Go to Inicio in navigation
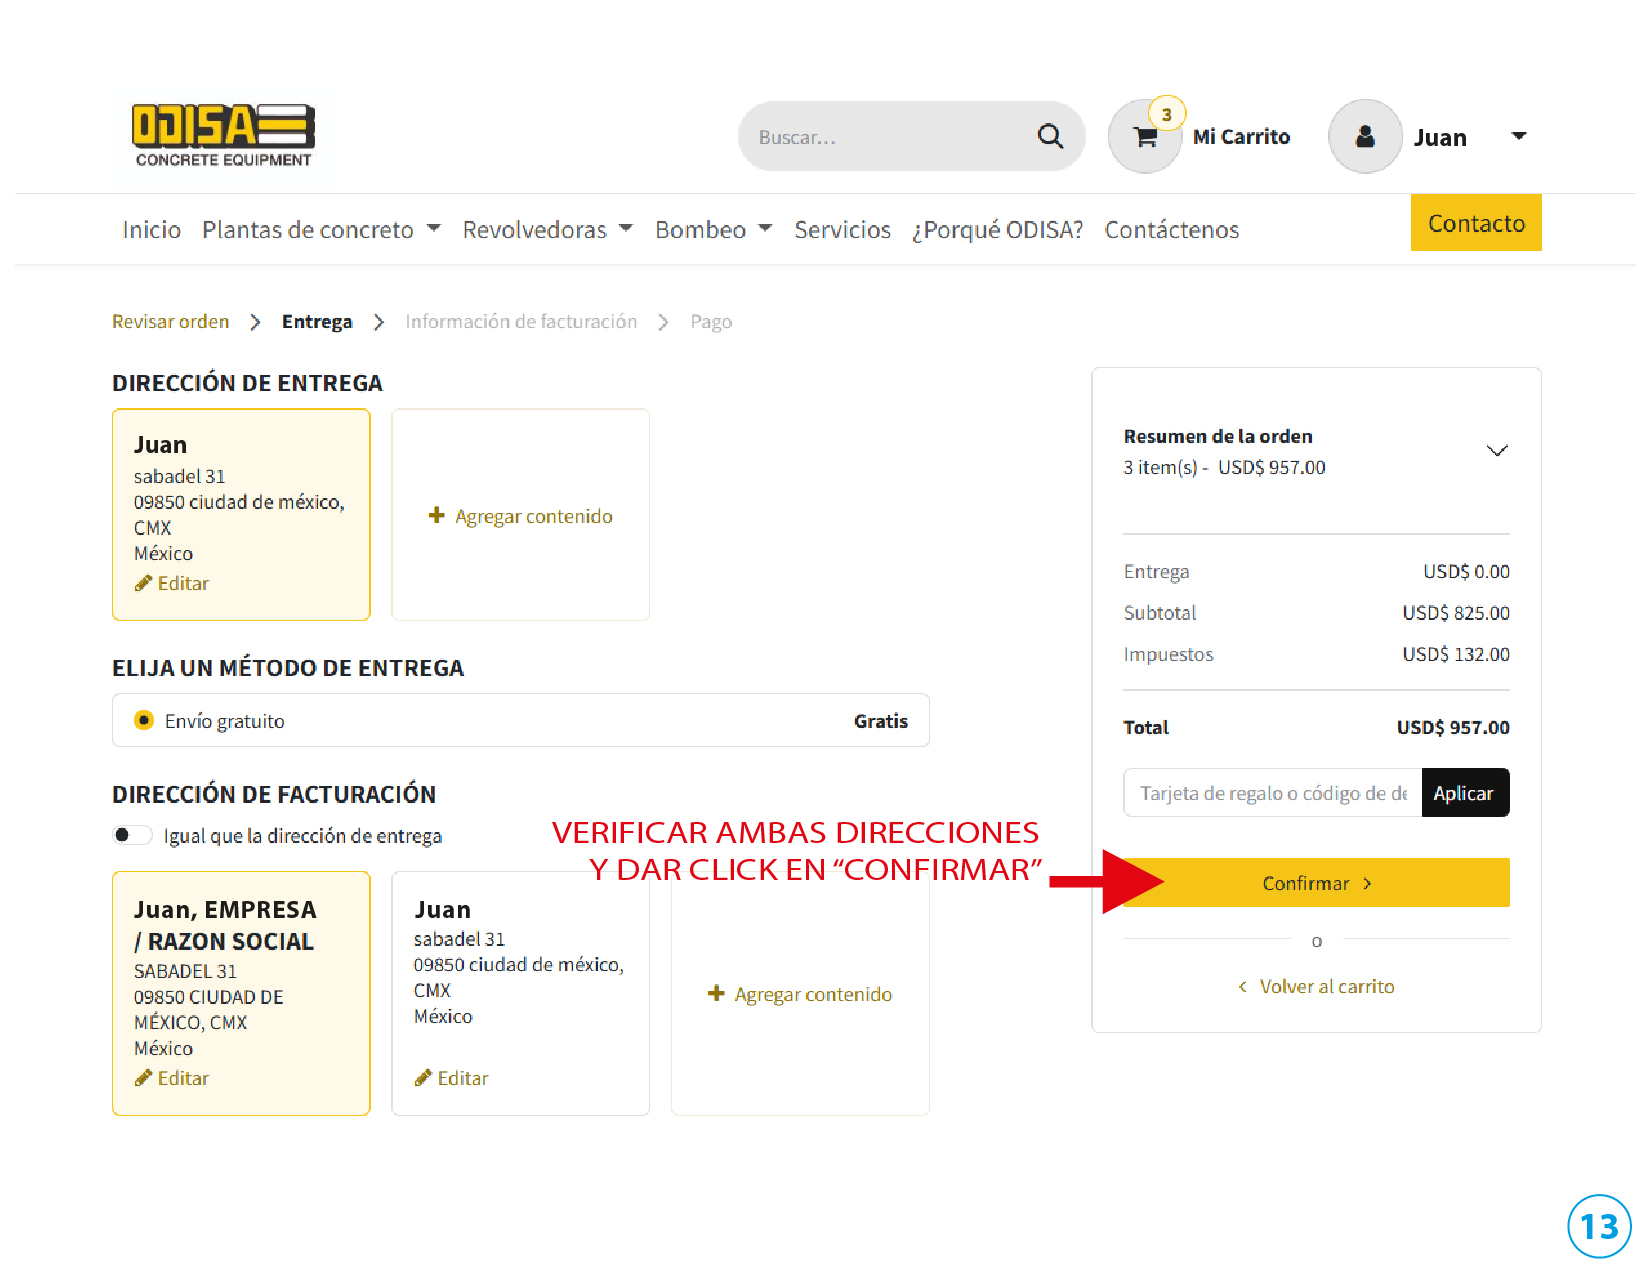 pos(152,230)
